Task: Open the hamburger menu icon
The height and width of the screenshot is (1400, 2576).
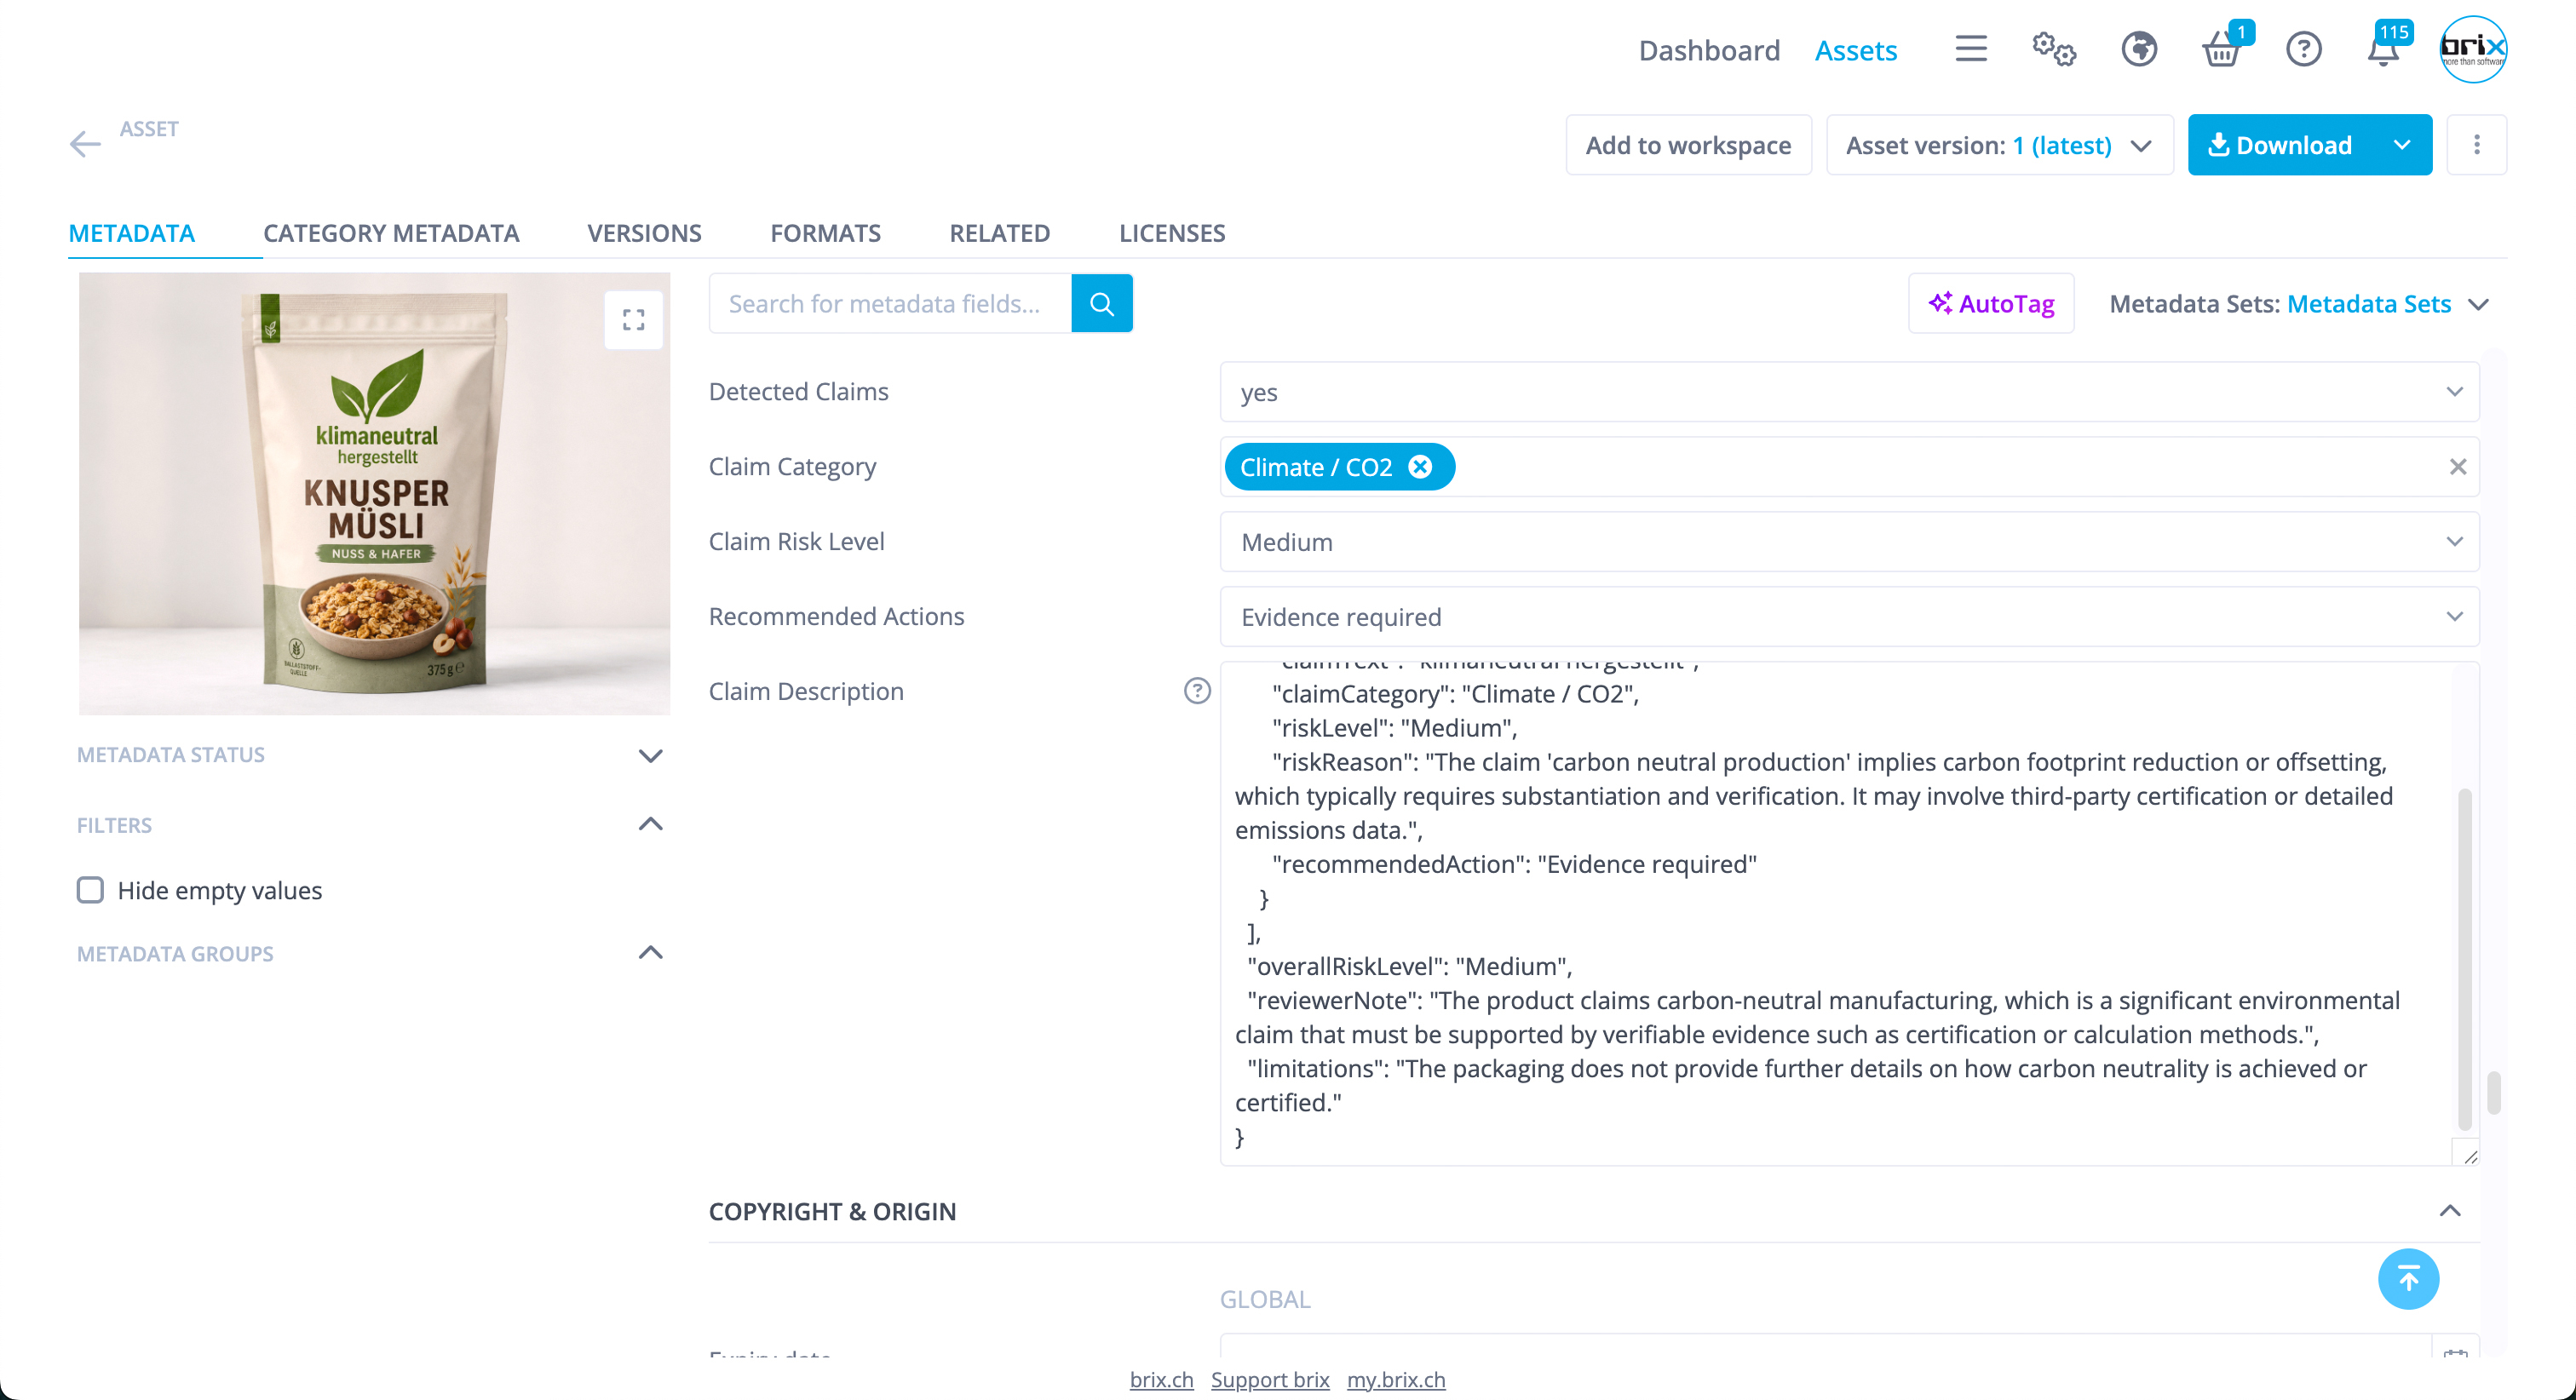Action: point(1971,49)
